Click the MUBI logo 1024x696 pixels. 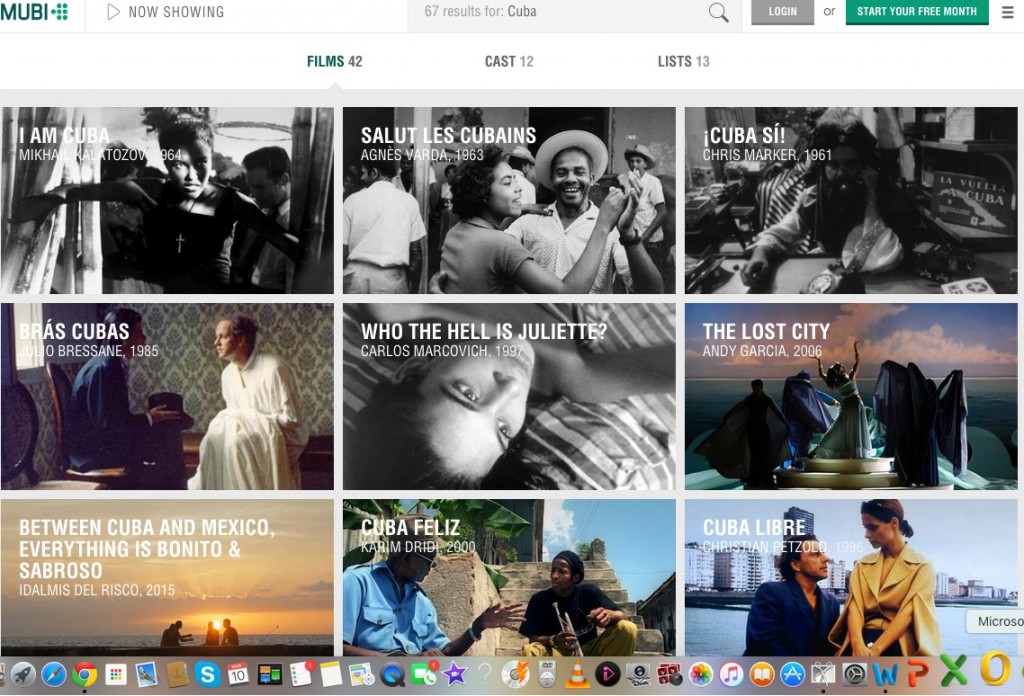(34, 12)
